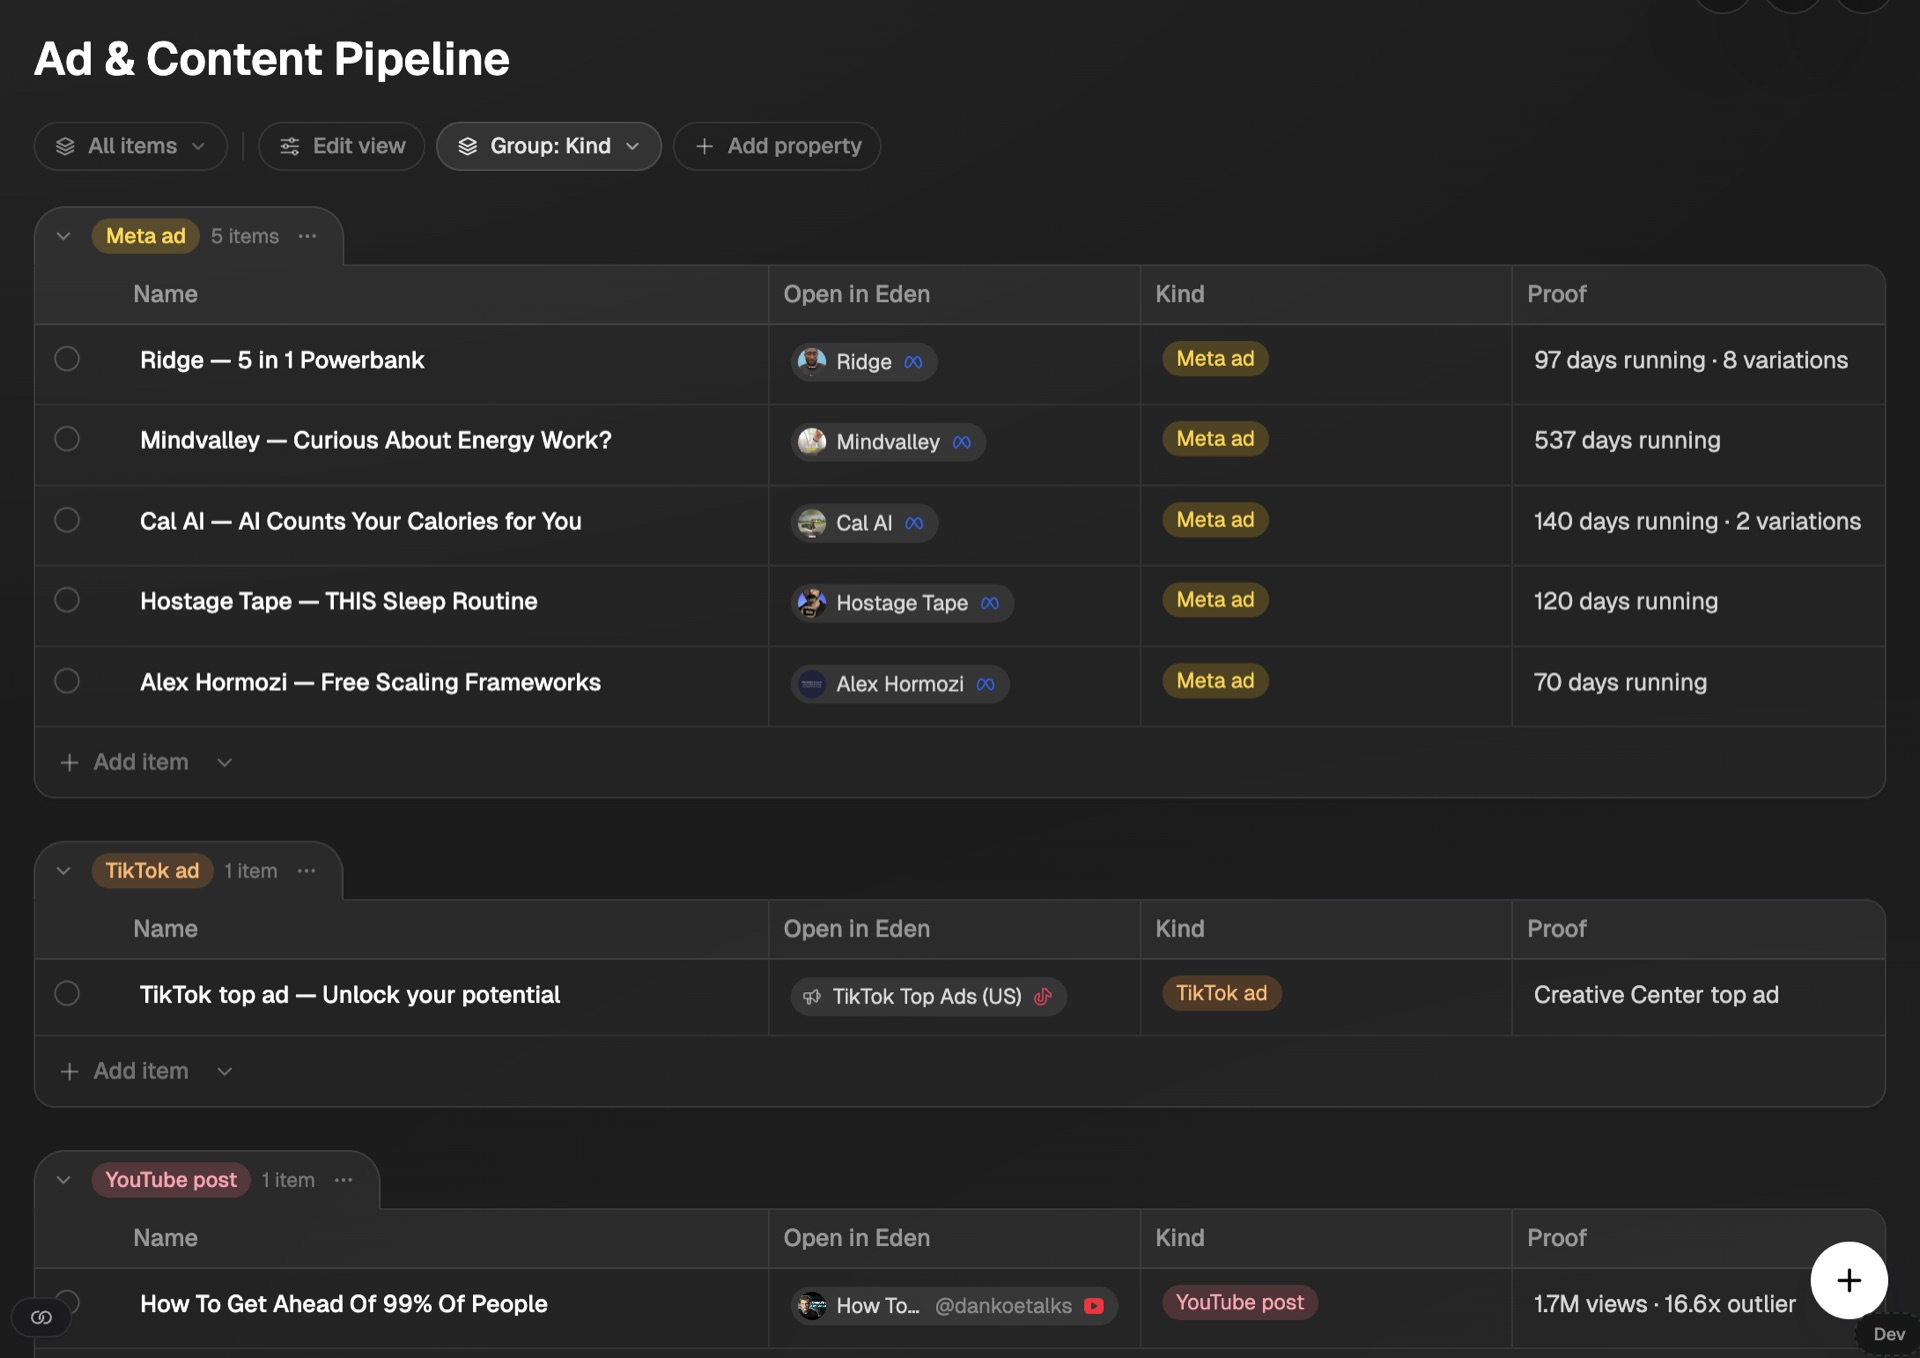This screenshot has width=1920, height=1358.
Task: Click the Edit view button
Action: 342,146
